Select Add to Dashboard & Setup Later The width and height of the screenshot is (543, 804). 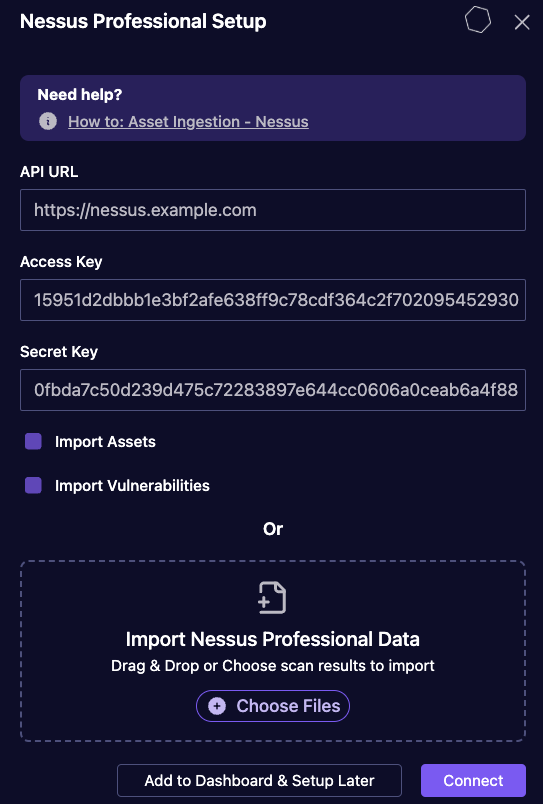coord(259,780)
